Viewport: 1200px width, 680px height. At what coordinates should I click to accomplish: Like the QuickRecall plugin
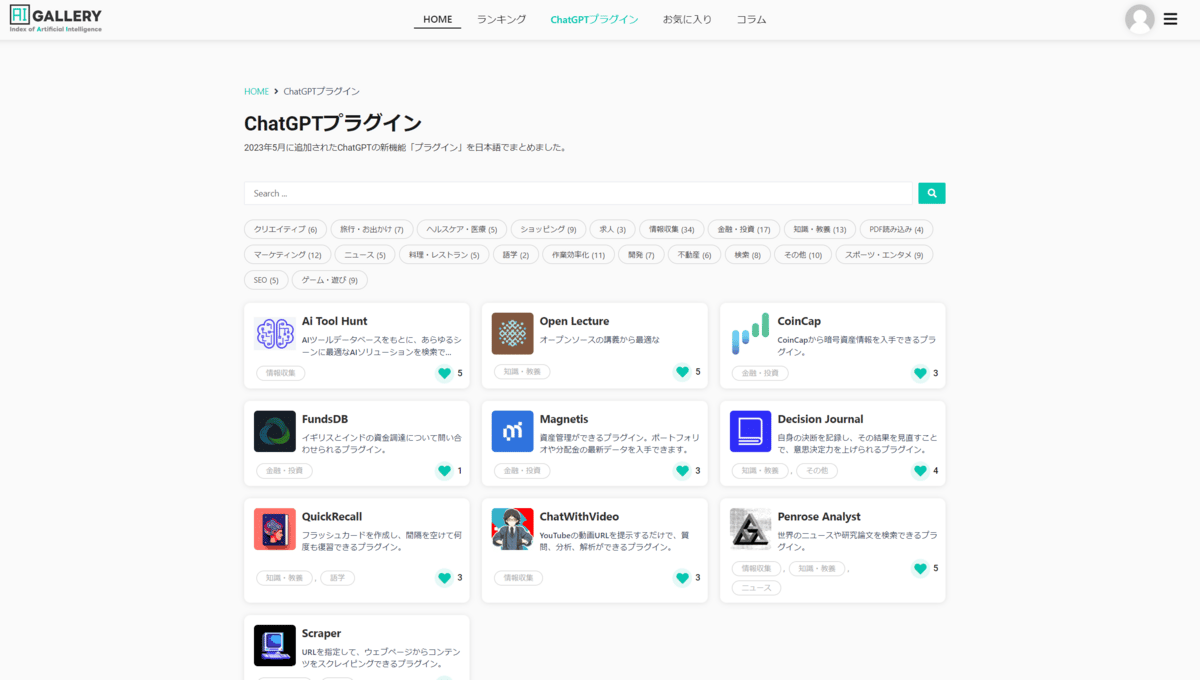click(x=445, y=578)
